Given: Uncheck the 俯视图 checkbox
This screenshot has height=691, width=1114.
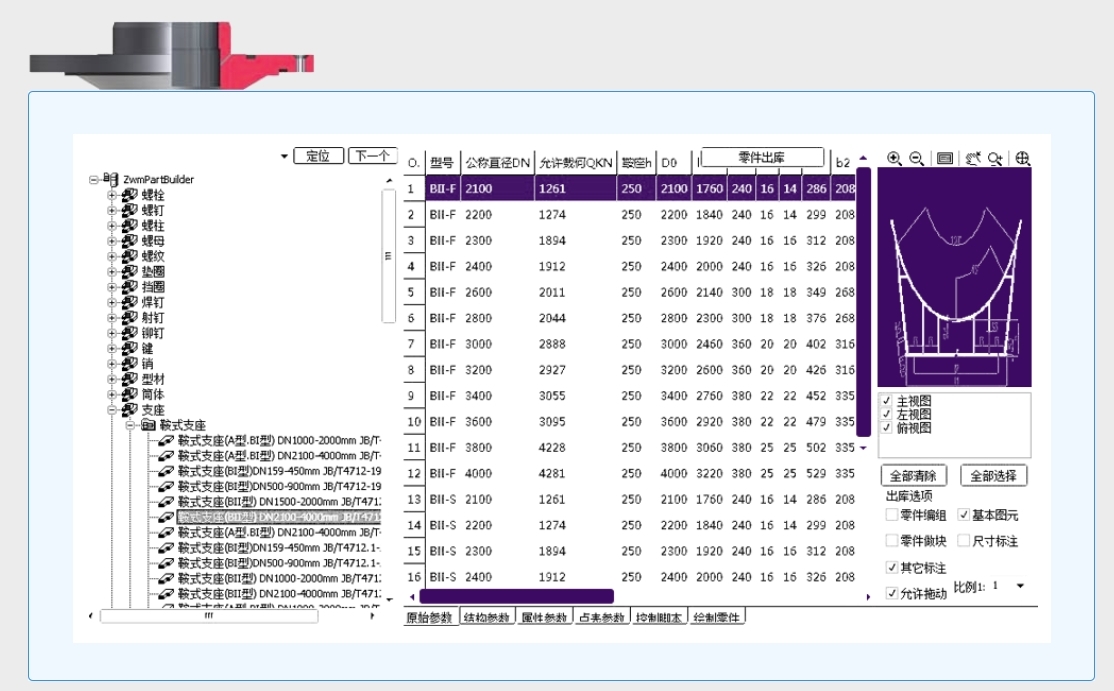Looking at the screenshot, I should [886, 428].
